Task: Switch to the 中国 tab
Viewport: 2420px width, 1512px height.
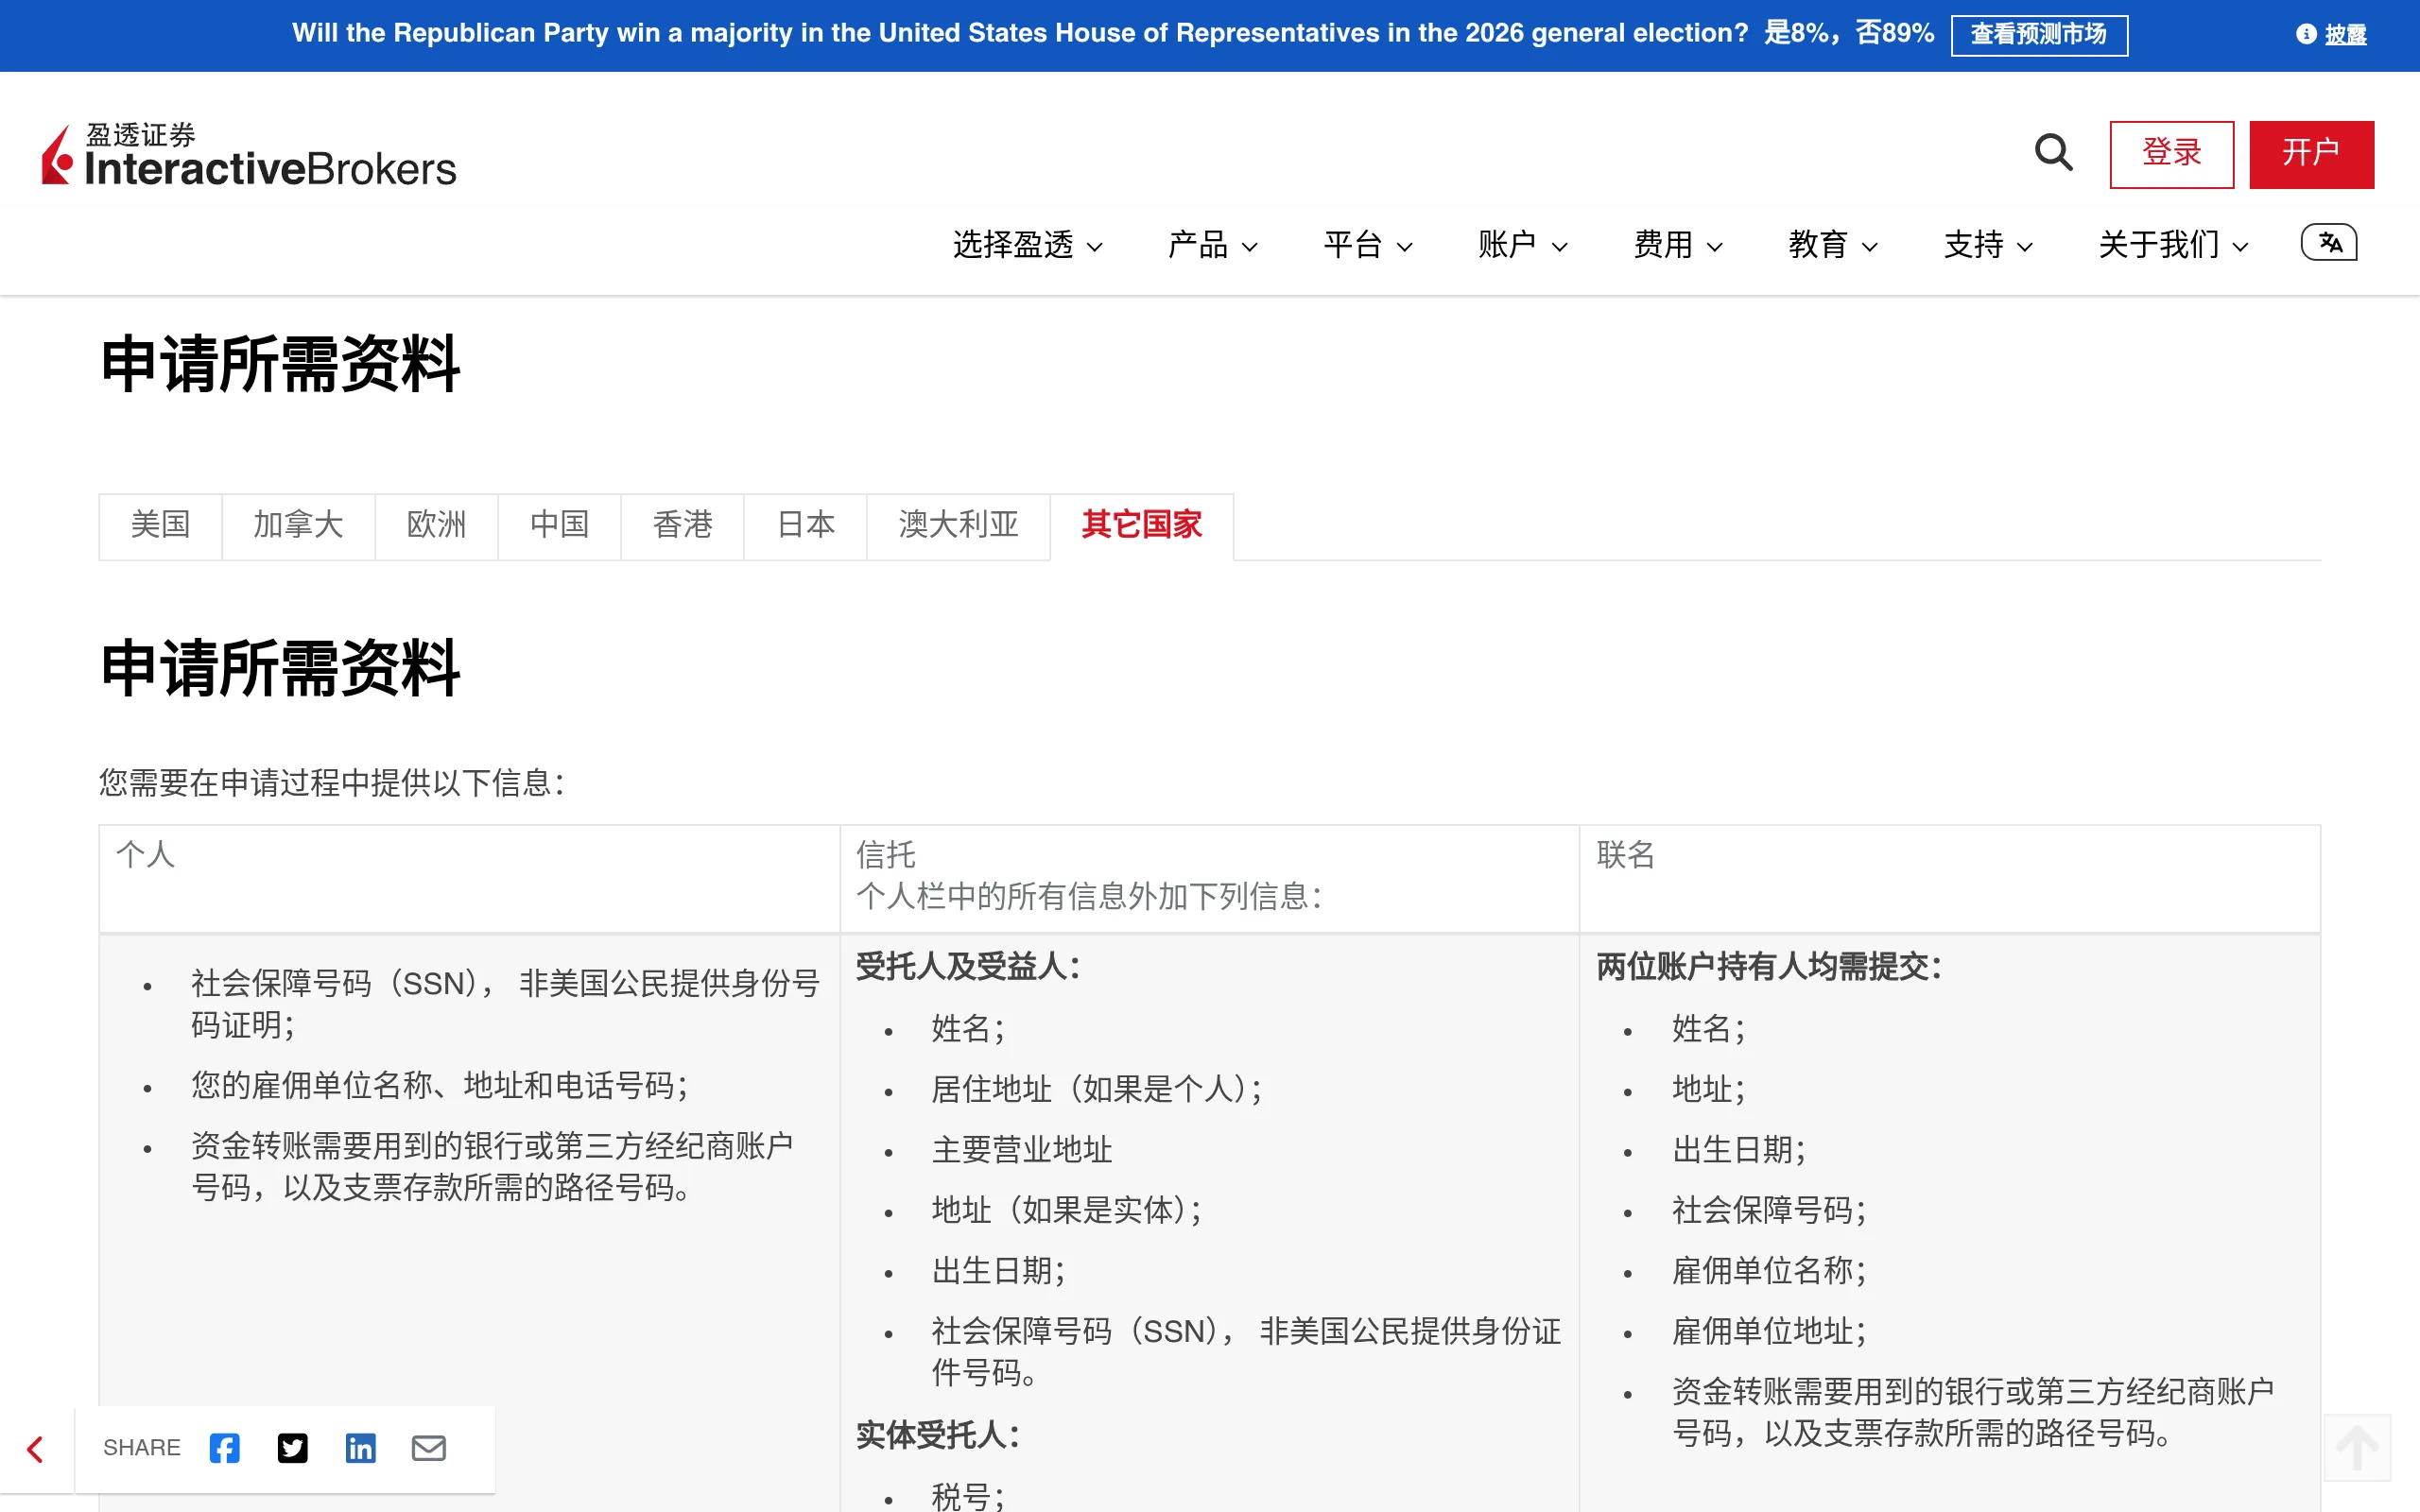Action: pos(559,526)
